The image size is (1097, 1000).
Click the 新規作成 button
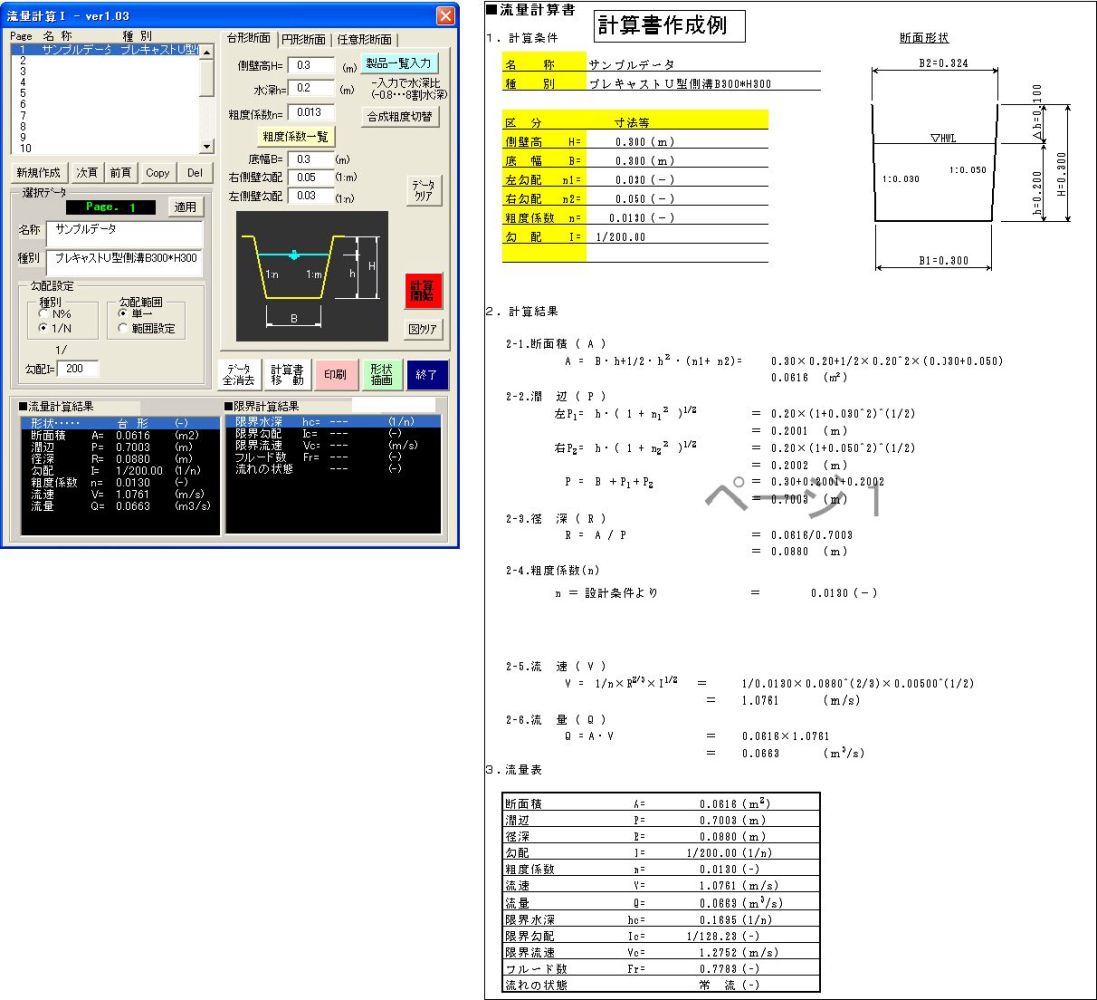click(x=38, y=173)
